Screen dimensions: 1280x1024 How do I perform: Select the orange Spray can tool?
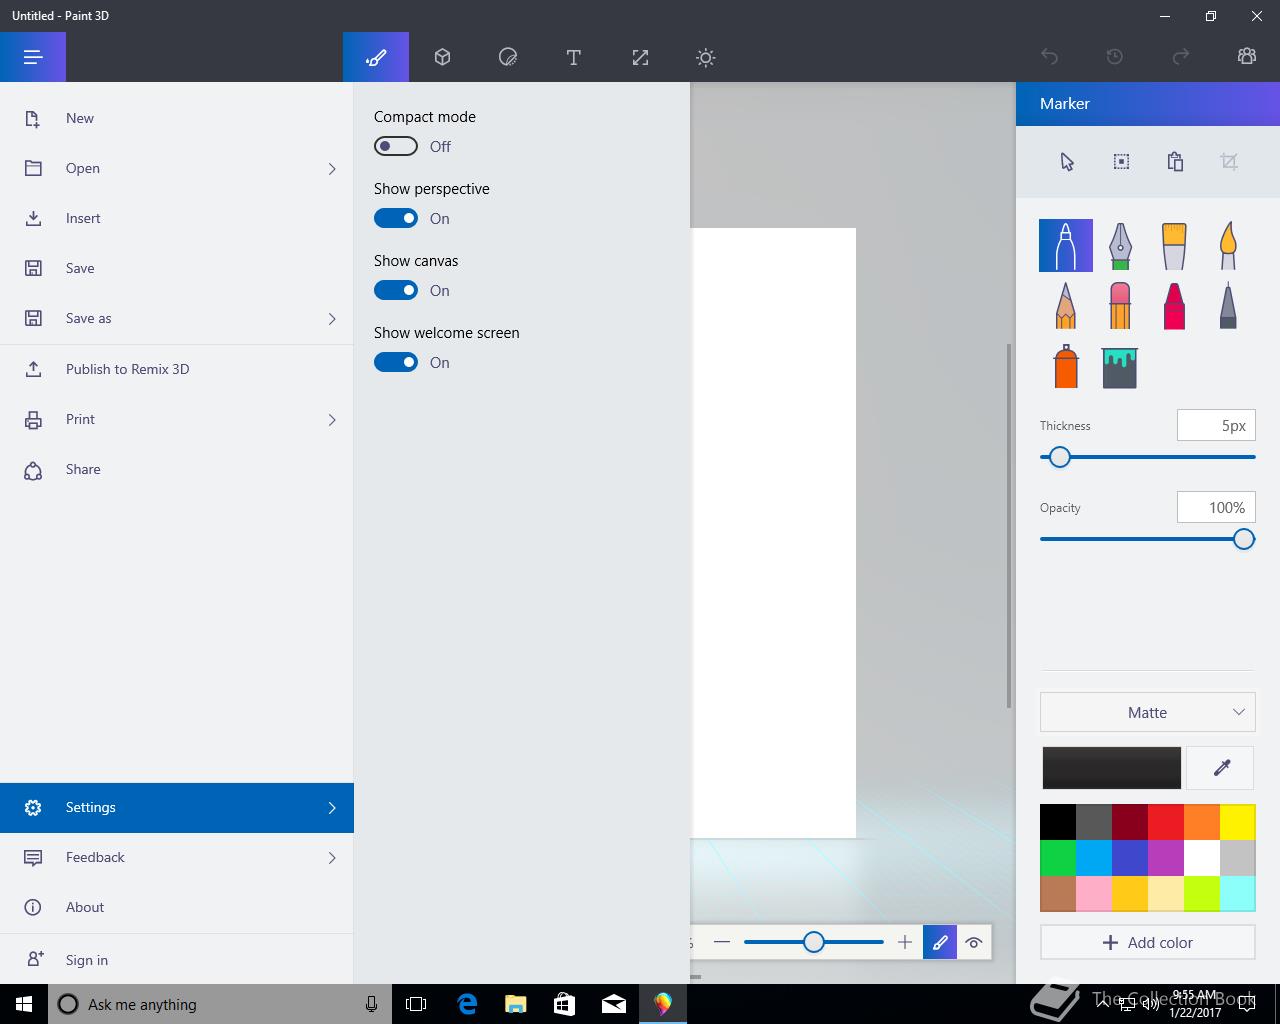pyautogui.click(x=1066, y=366)
